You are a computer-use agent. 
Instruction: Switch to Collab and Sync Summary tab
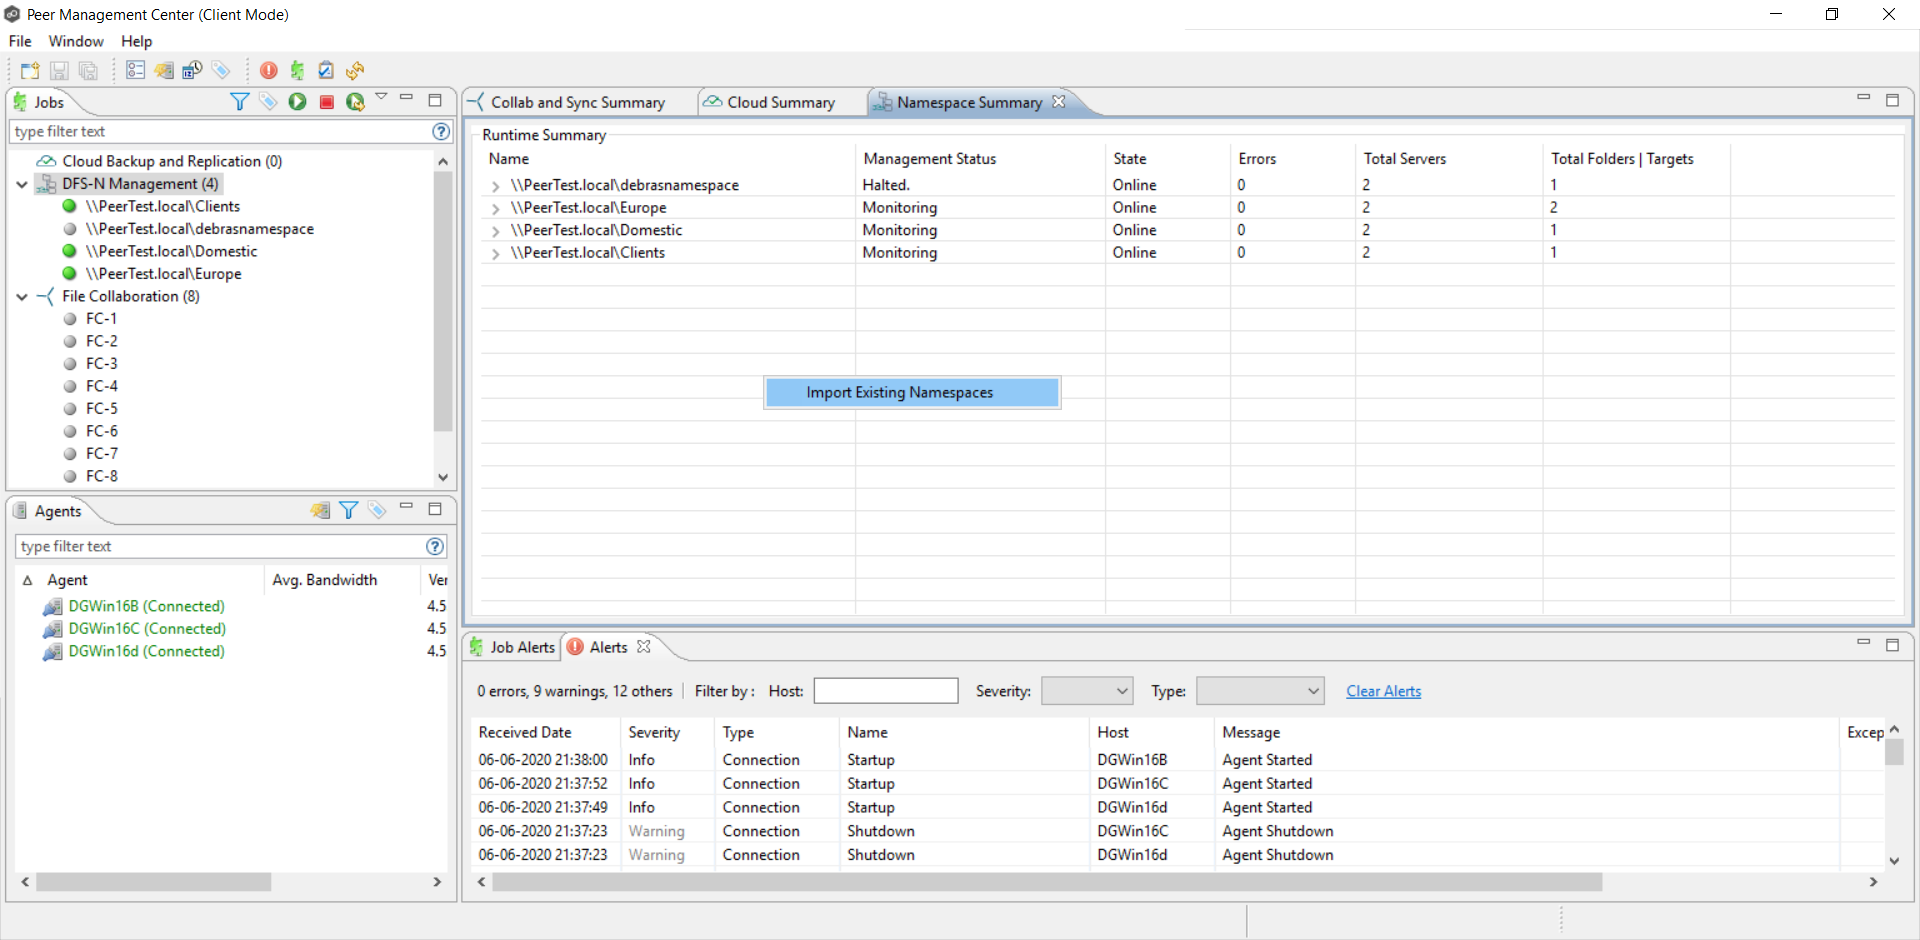click(577, 102)
